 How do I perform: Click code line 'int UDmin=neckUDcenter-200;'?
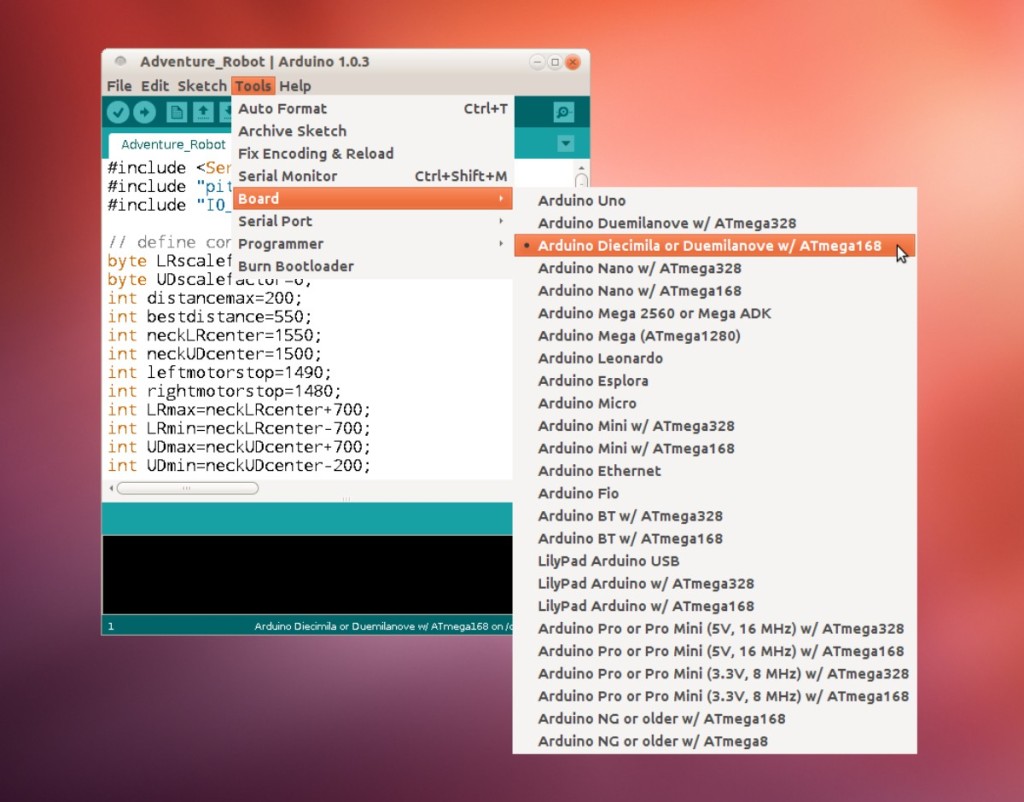(x=239, y=466)
